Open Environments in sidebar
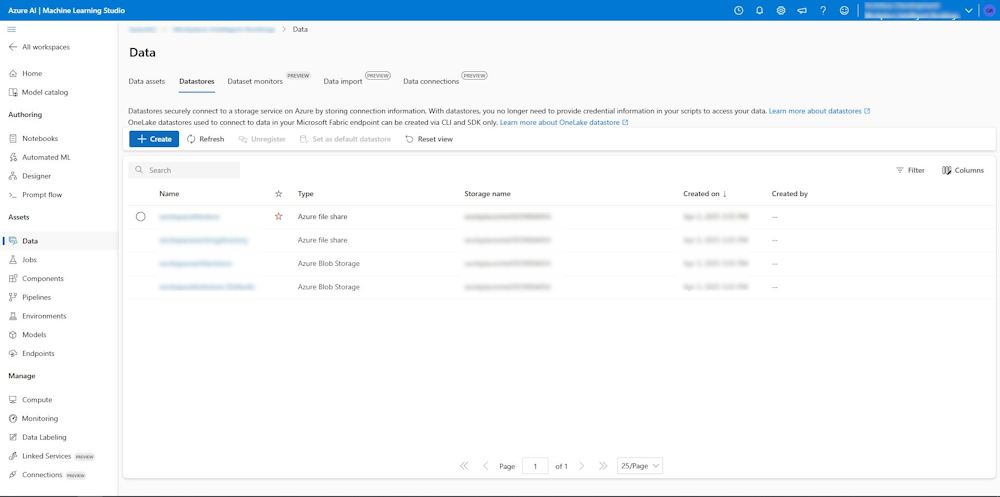The width and height of the screenshot is (1000, 497). (38, 316)
